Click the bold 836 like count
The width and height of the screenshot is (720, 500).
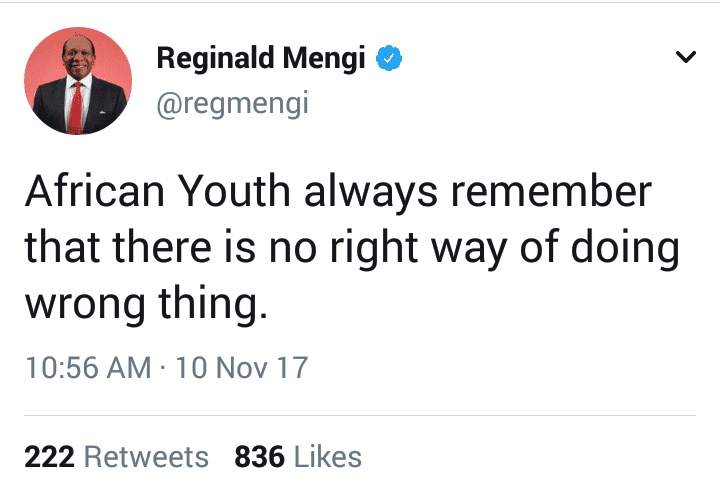[x=259, y=457]
